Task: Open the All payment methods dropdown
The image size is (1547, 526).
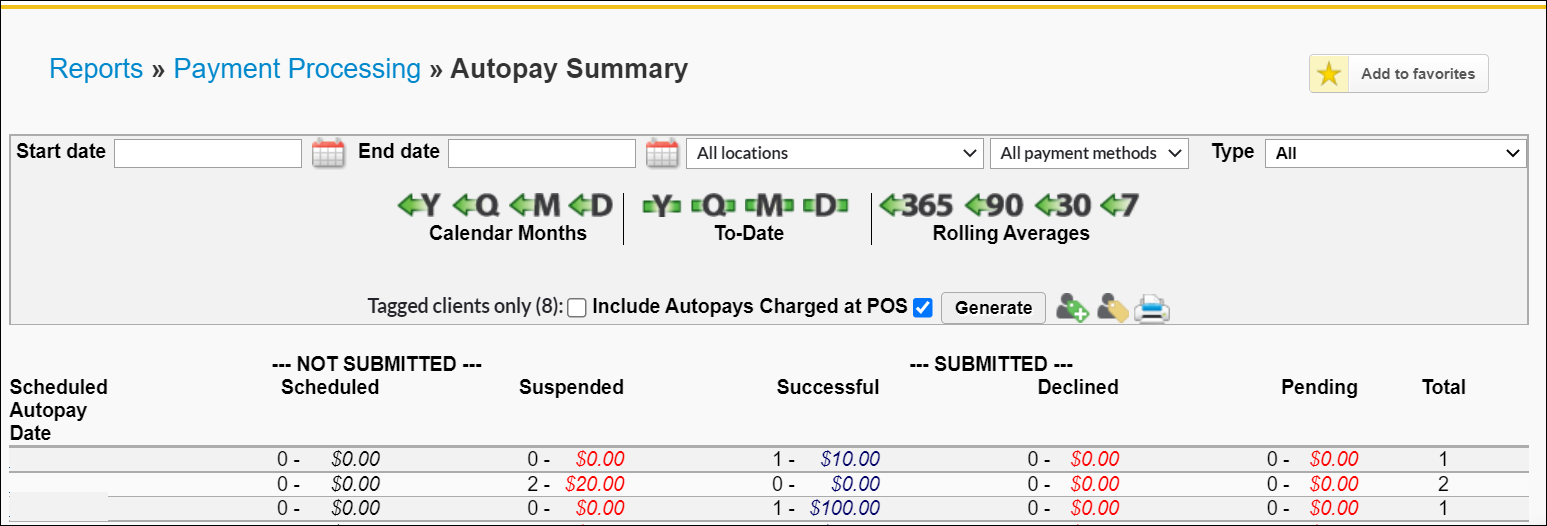Action: (1089, 153)
